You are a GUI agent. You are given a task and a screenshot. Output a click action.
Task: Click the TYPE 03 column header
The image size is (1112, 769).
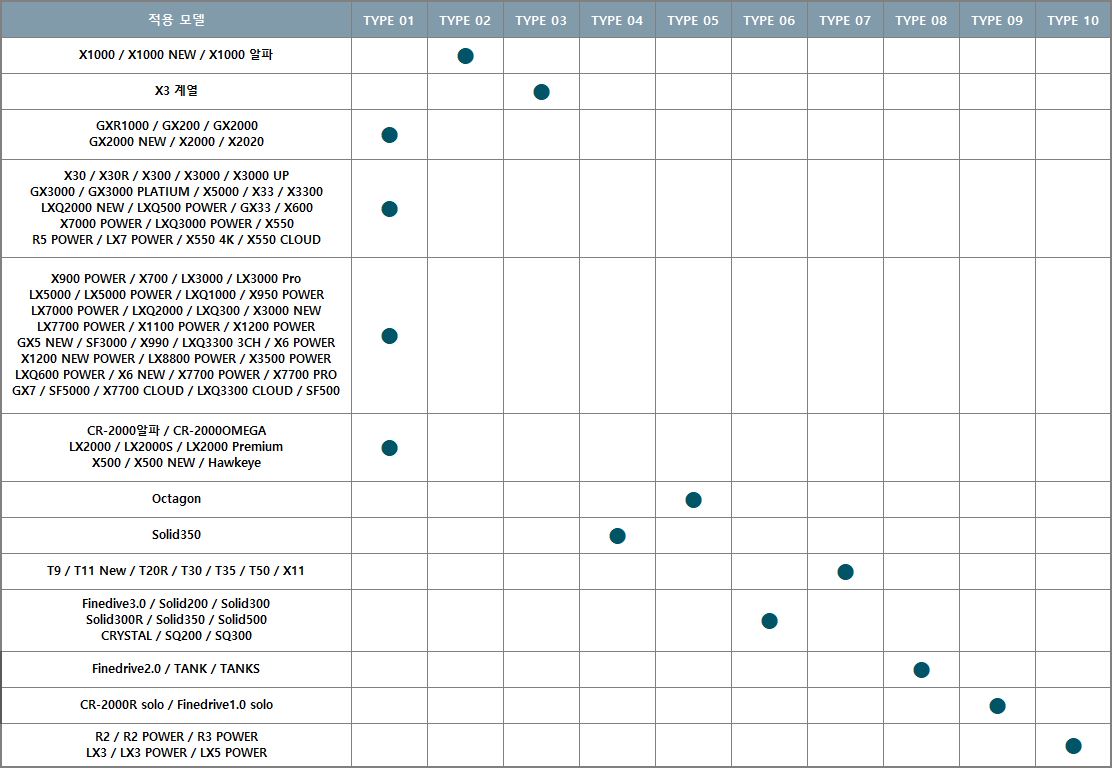point(541,20)
